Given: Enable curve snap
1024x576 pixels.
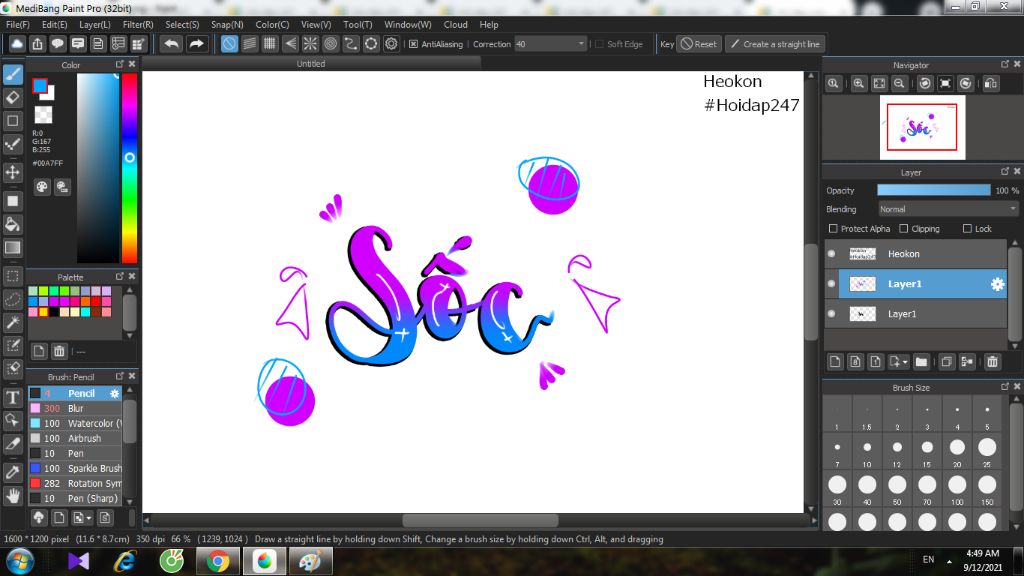Looking at the screenshot, I should [351, 44].
